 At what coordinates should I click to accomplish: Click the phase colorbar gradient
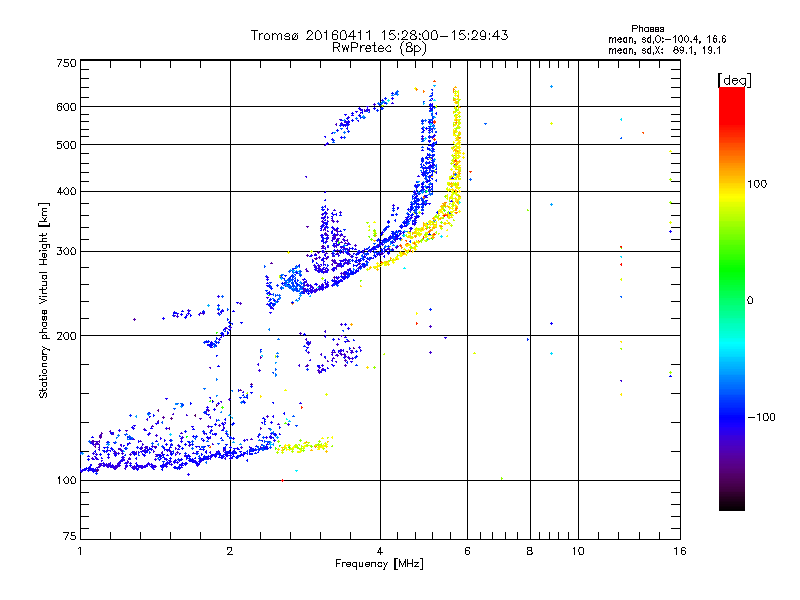[732, 298]
